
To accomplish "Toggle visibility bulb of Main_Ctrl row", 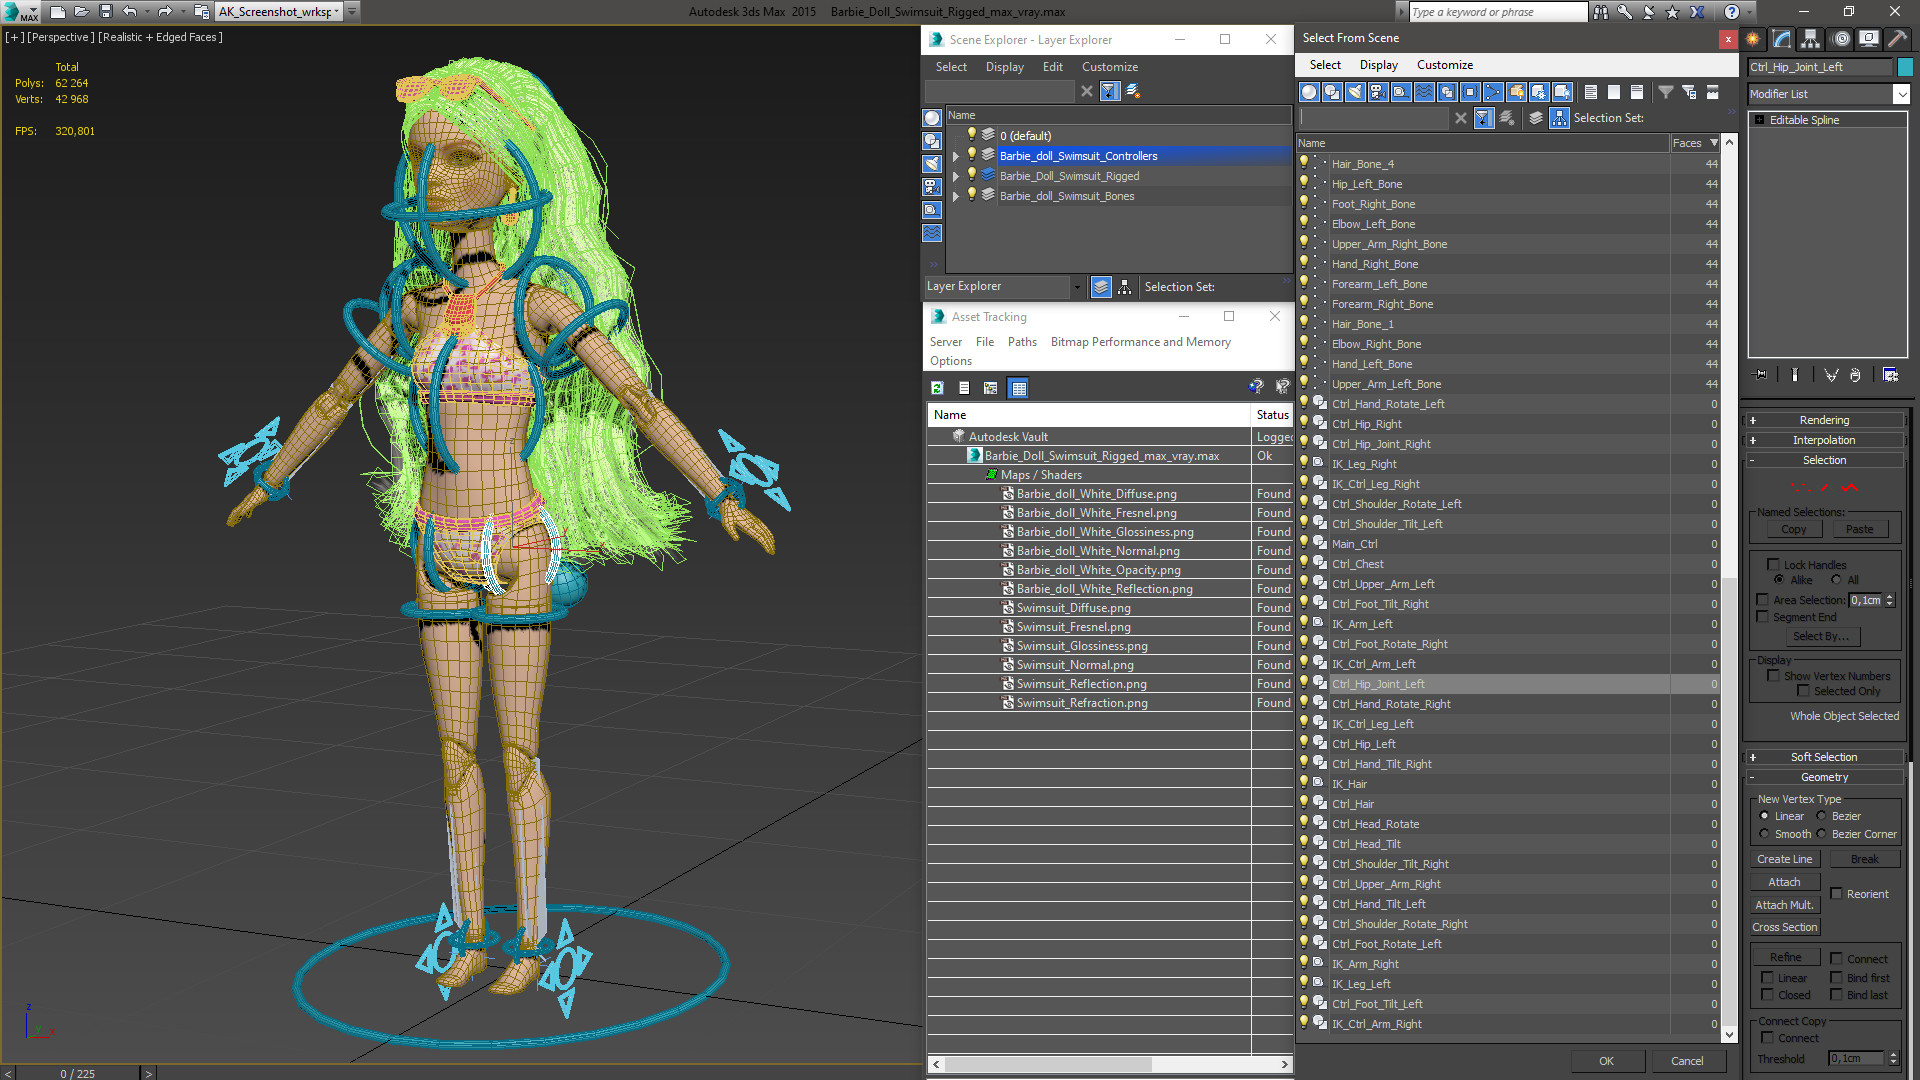I will (1304, 544).
